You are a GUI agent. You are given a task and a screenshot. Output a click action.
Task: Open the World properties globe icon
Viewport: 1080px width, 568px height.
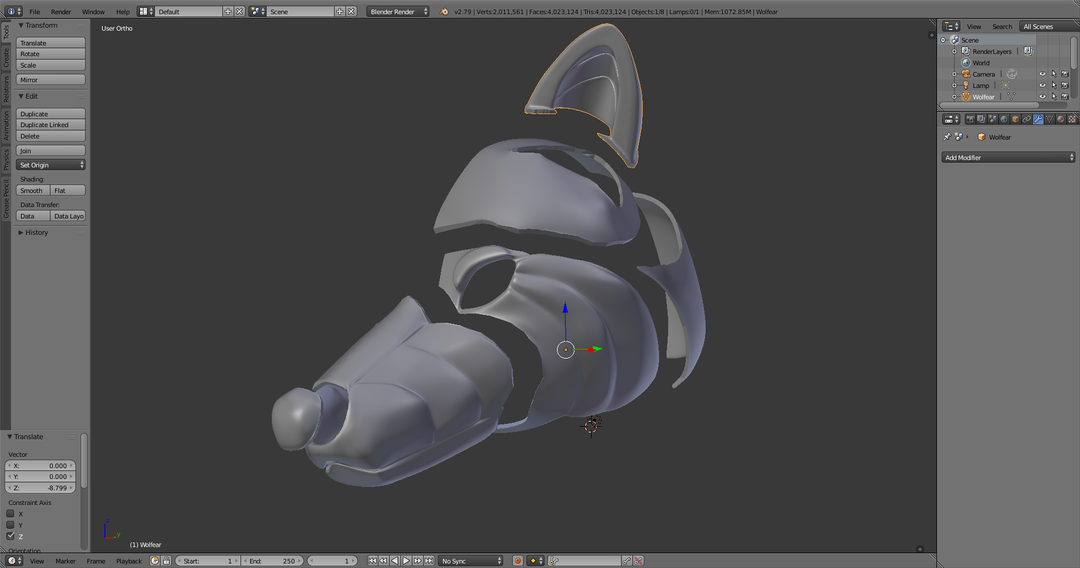[1004, 119]
